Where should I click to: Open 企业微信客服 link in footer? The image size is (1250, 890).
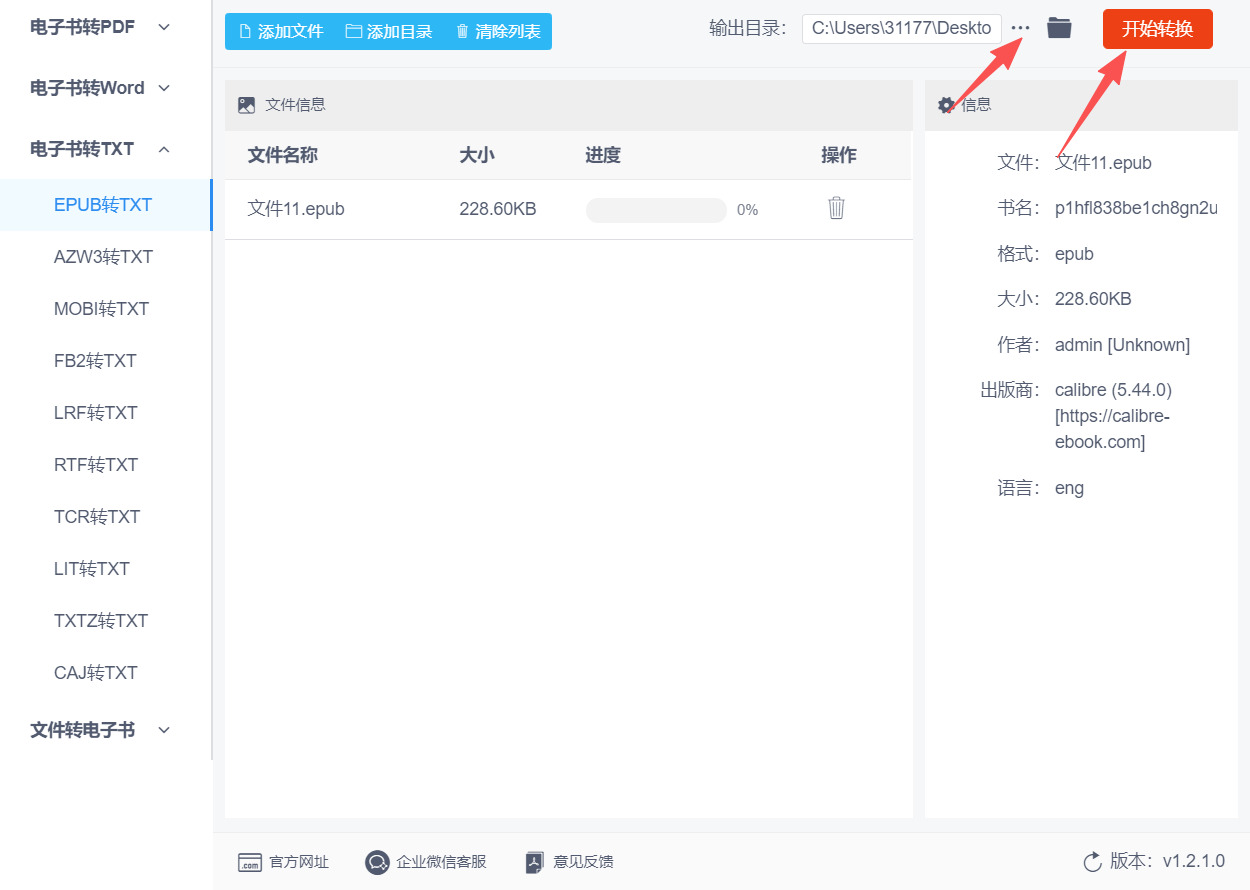pos(441,862)
